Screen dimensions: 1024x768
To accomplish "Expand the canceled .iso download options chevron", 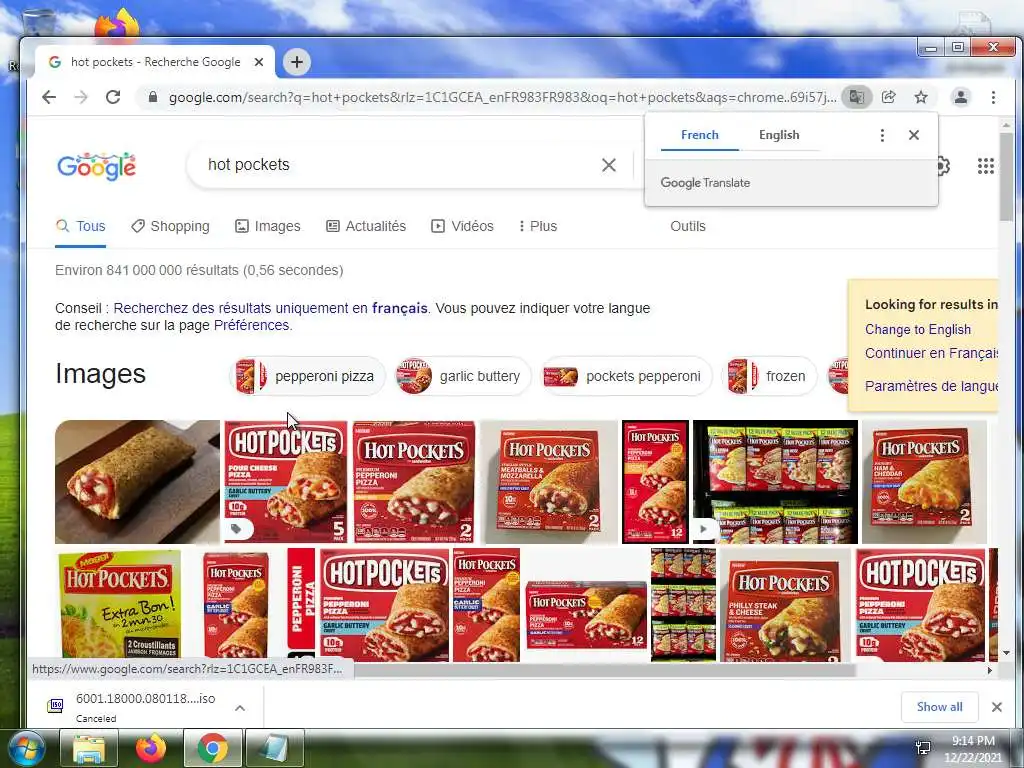I will [240, 708].
